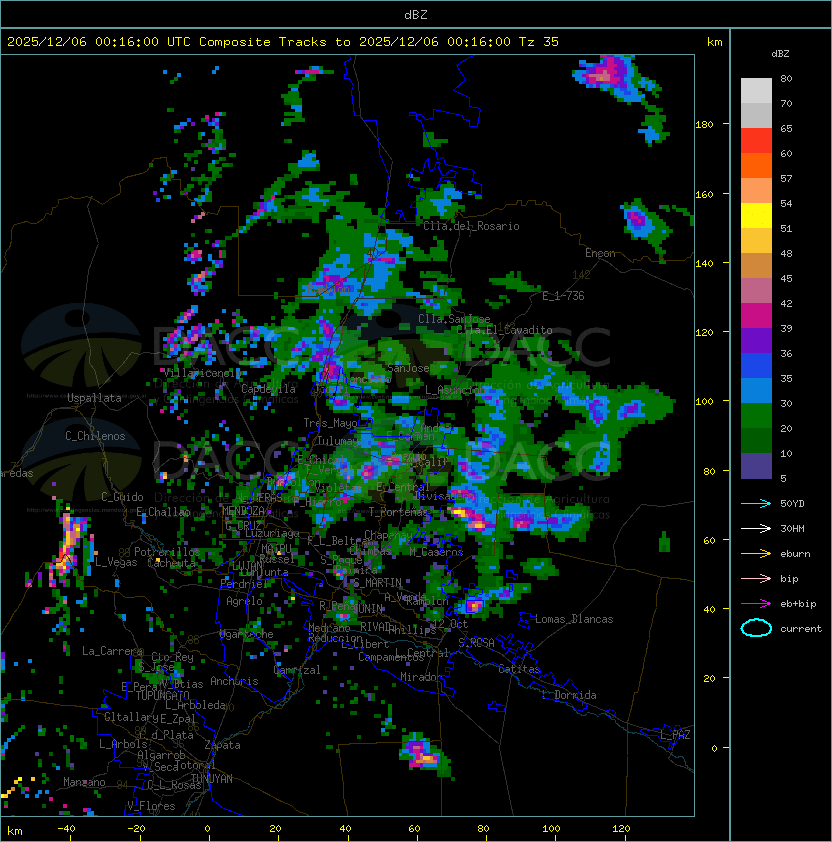This screenshot has width=832, height=842.
Task: Click the 'Clla.del_Rosario' place label
Action: point(471,226)
